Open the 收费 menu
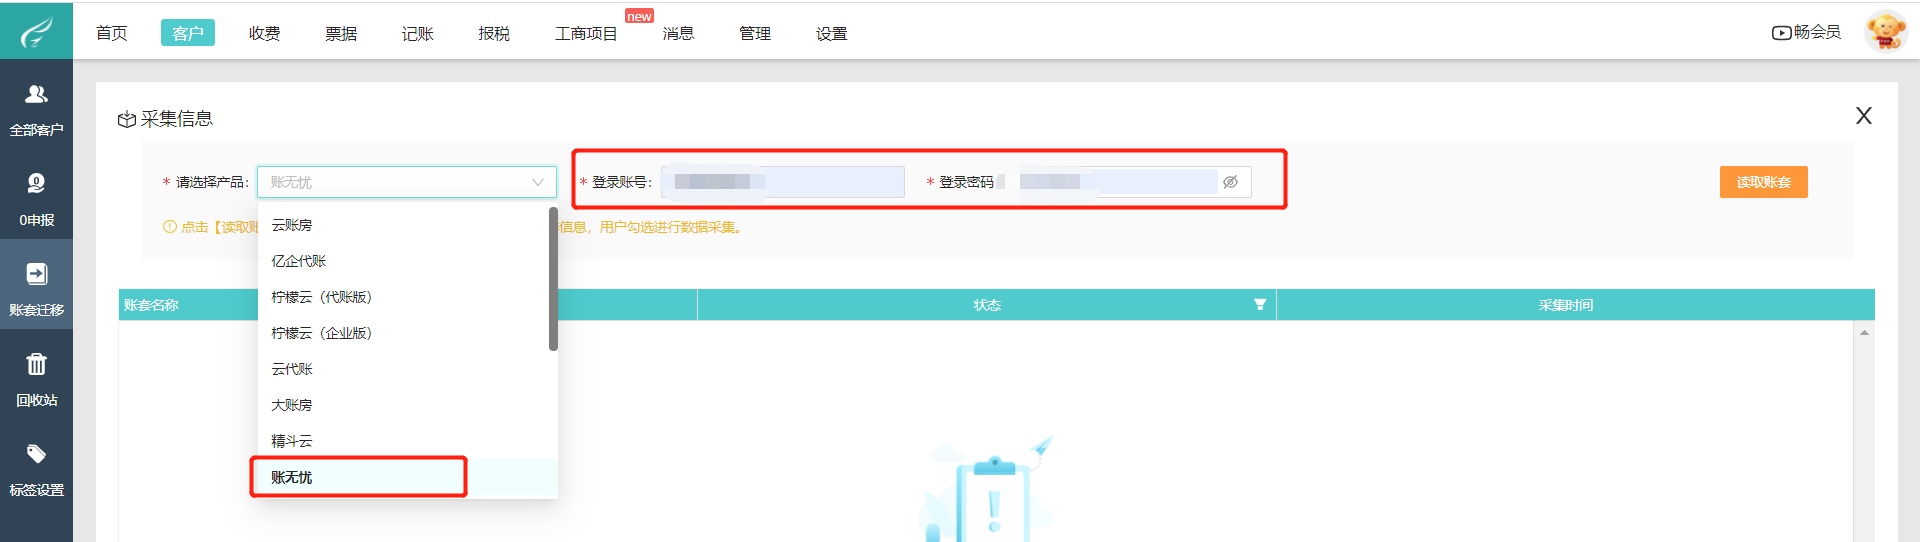The width and height of the screenshot is (1920, 542). 265,33
